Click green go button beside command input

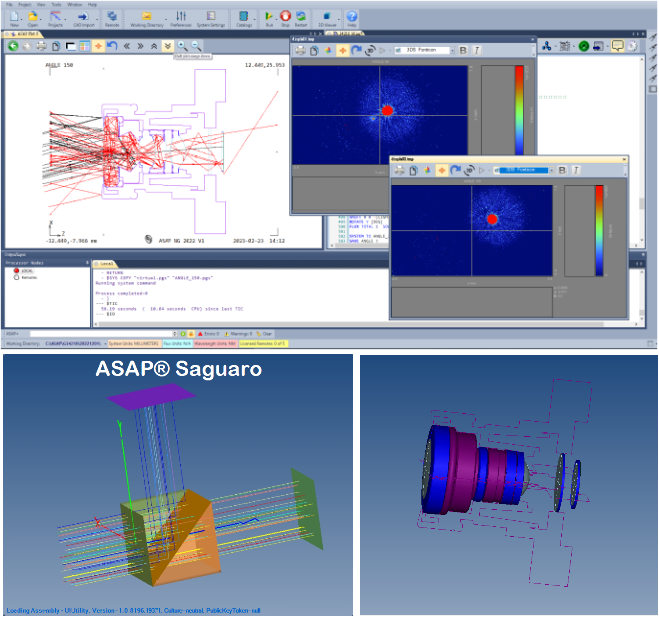pyautogui.click(x=183, y=334)
